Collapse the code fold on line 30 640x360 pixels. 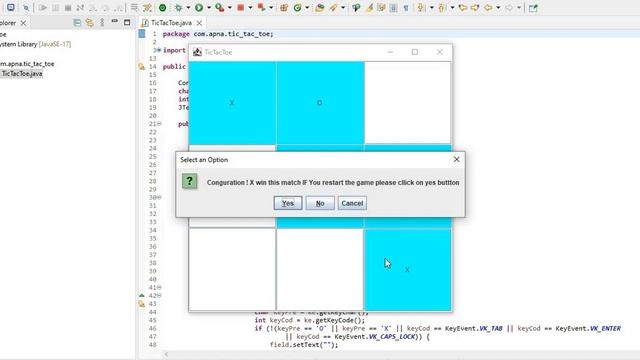pos(159,197)
